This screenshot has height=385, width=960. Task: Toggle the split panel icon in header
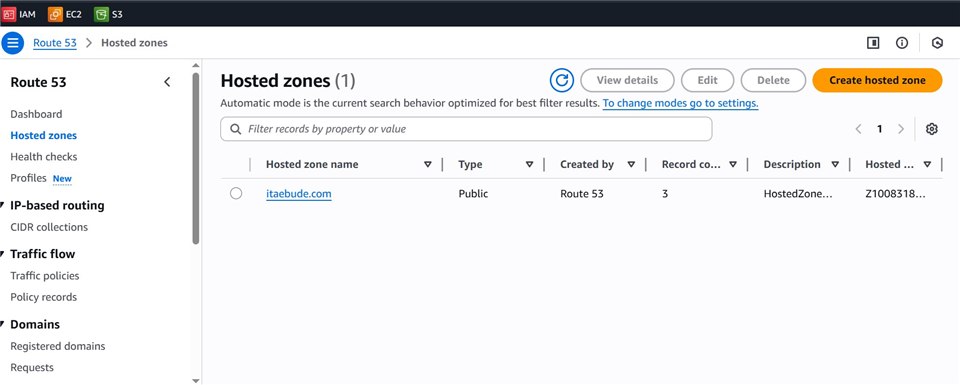[x=873, y=43]
